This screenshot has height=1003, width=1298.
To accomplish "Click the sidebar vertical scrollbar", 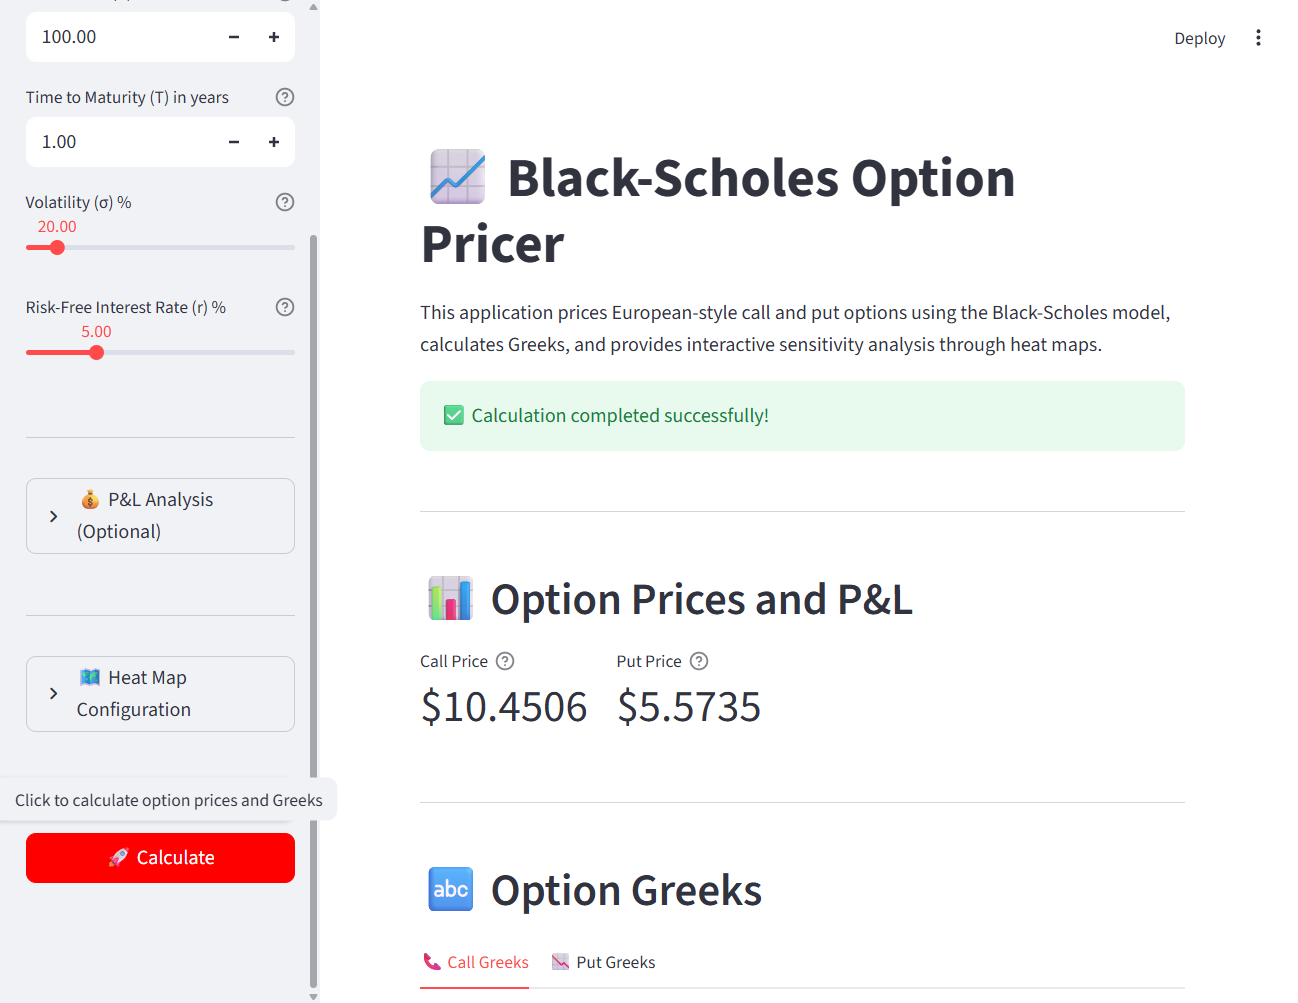I will click(x=313, y=600).
